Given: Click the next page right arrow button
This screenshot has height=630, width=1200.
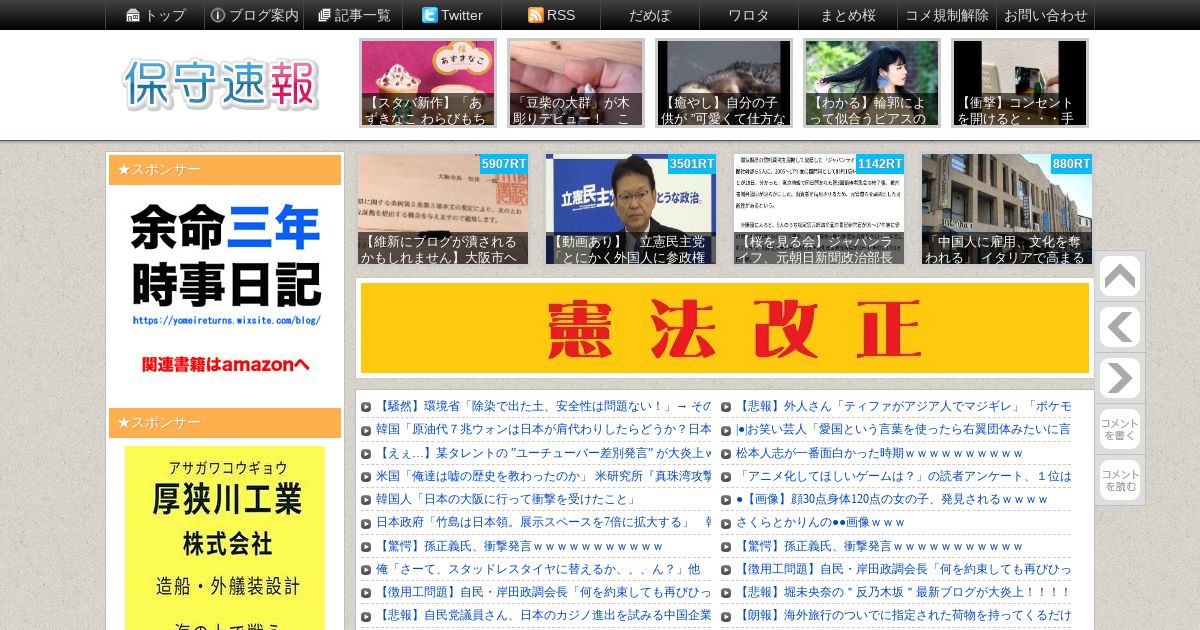Looking at the screenshot, I should point(1119,378).
